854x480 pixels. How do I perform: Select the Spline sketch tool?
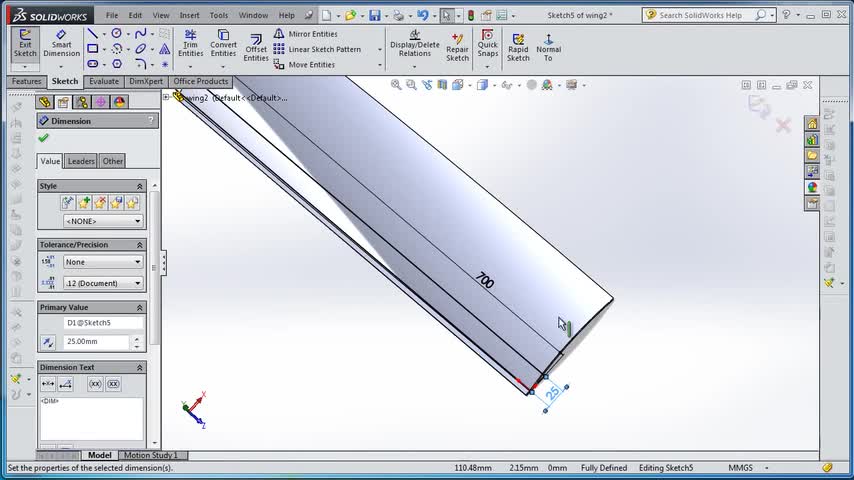[x=141, y=34]
